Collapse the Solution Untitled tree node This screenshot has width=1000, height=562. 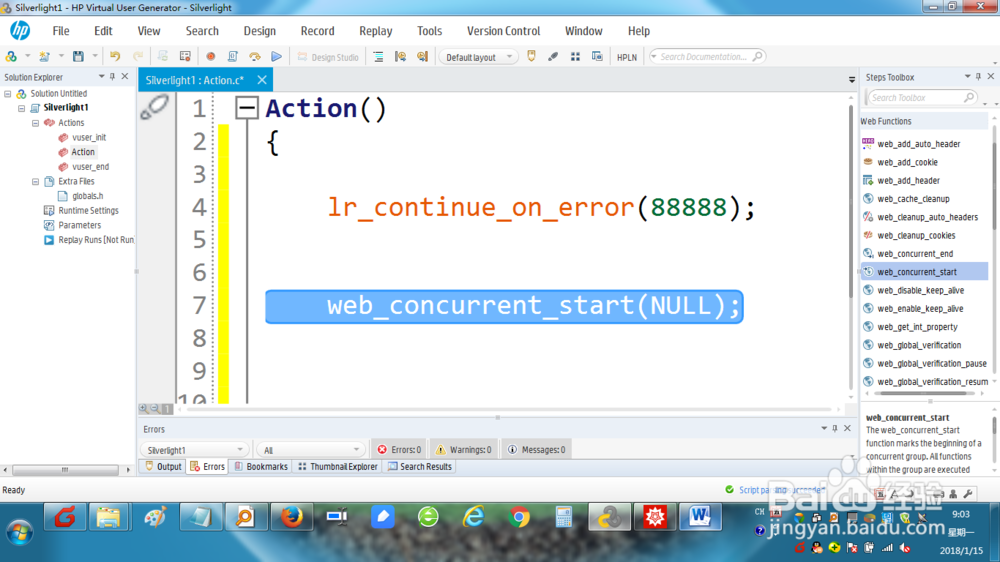pyautogui.click(x=8, y=93)
